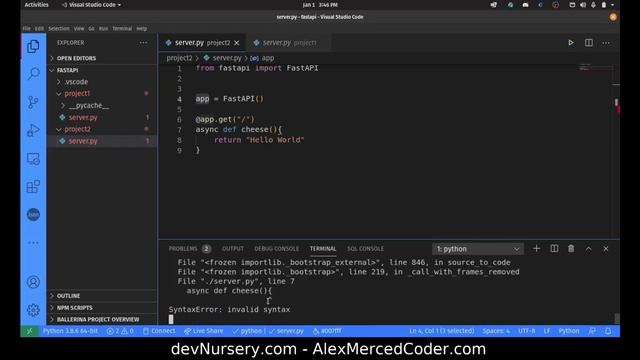
Task: Start Live Share from status bar
Action: 203,331
